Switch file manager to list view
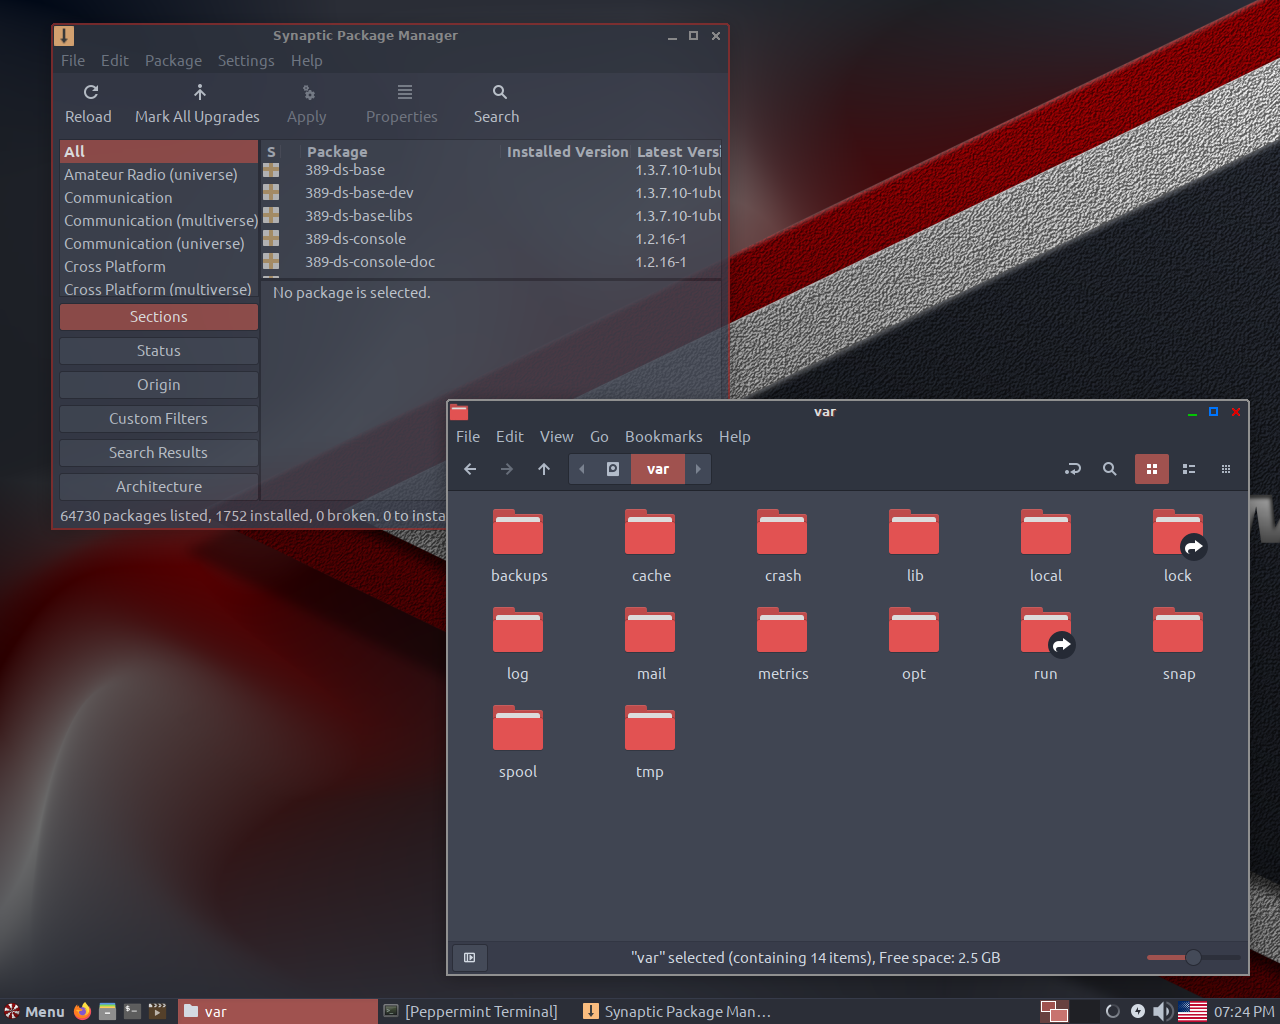 pyautogui.click(x=1189, y=469)
